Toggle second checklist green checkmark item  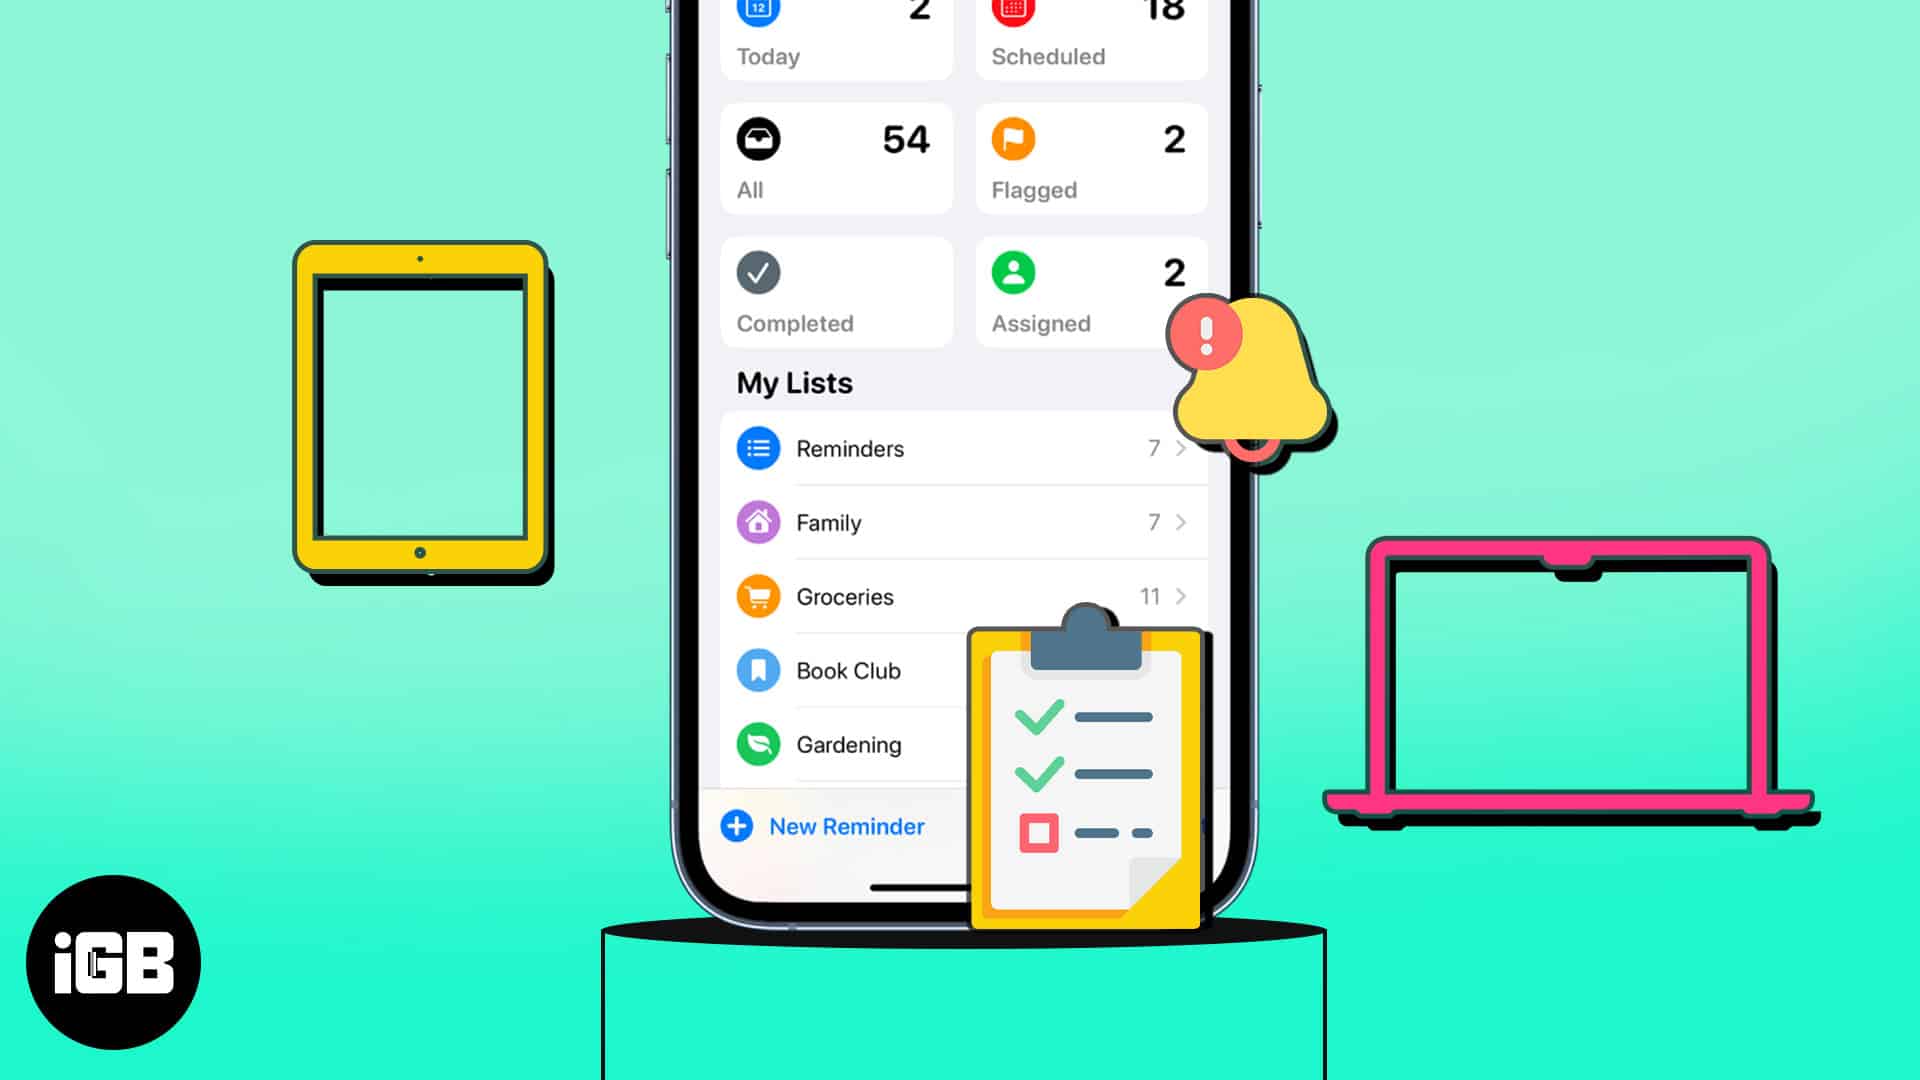[1042, 773]
